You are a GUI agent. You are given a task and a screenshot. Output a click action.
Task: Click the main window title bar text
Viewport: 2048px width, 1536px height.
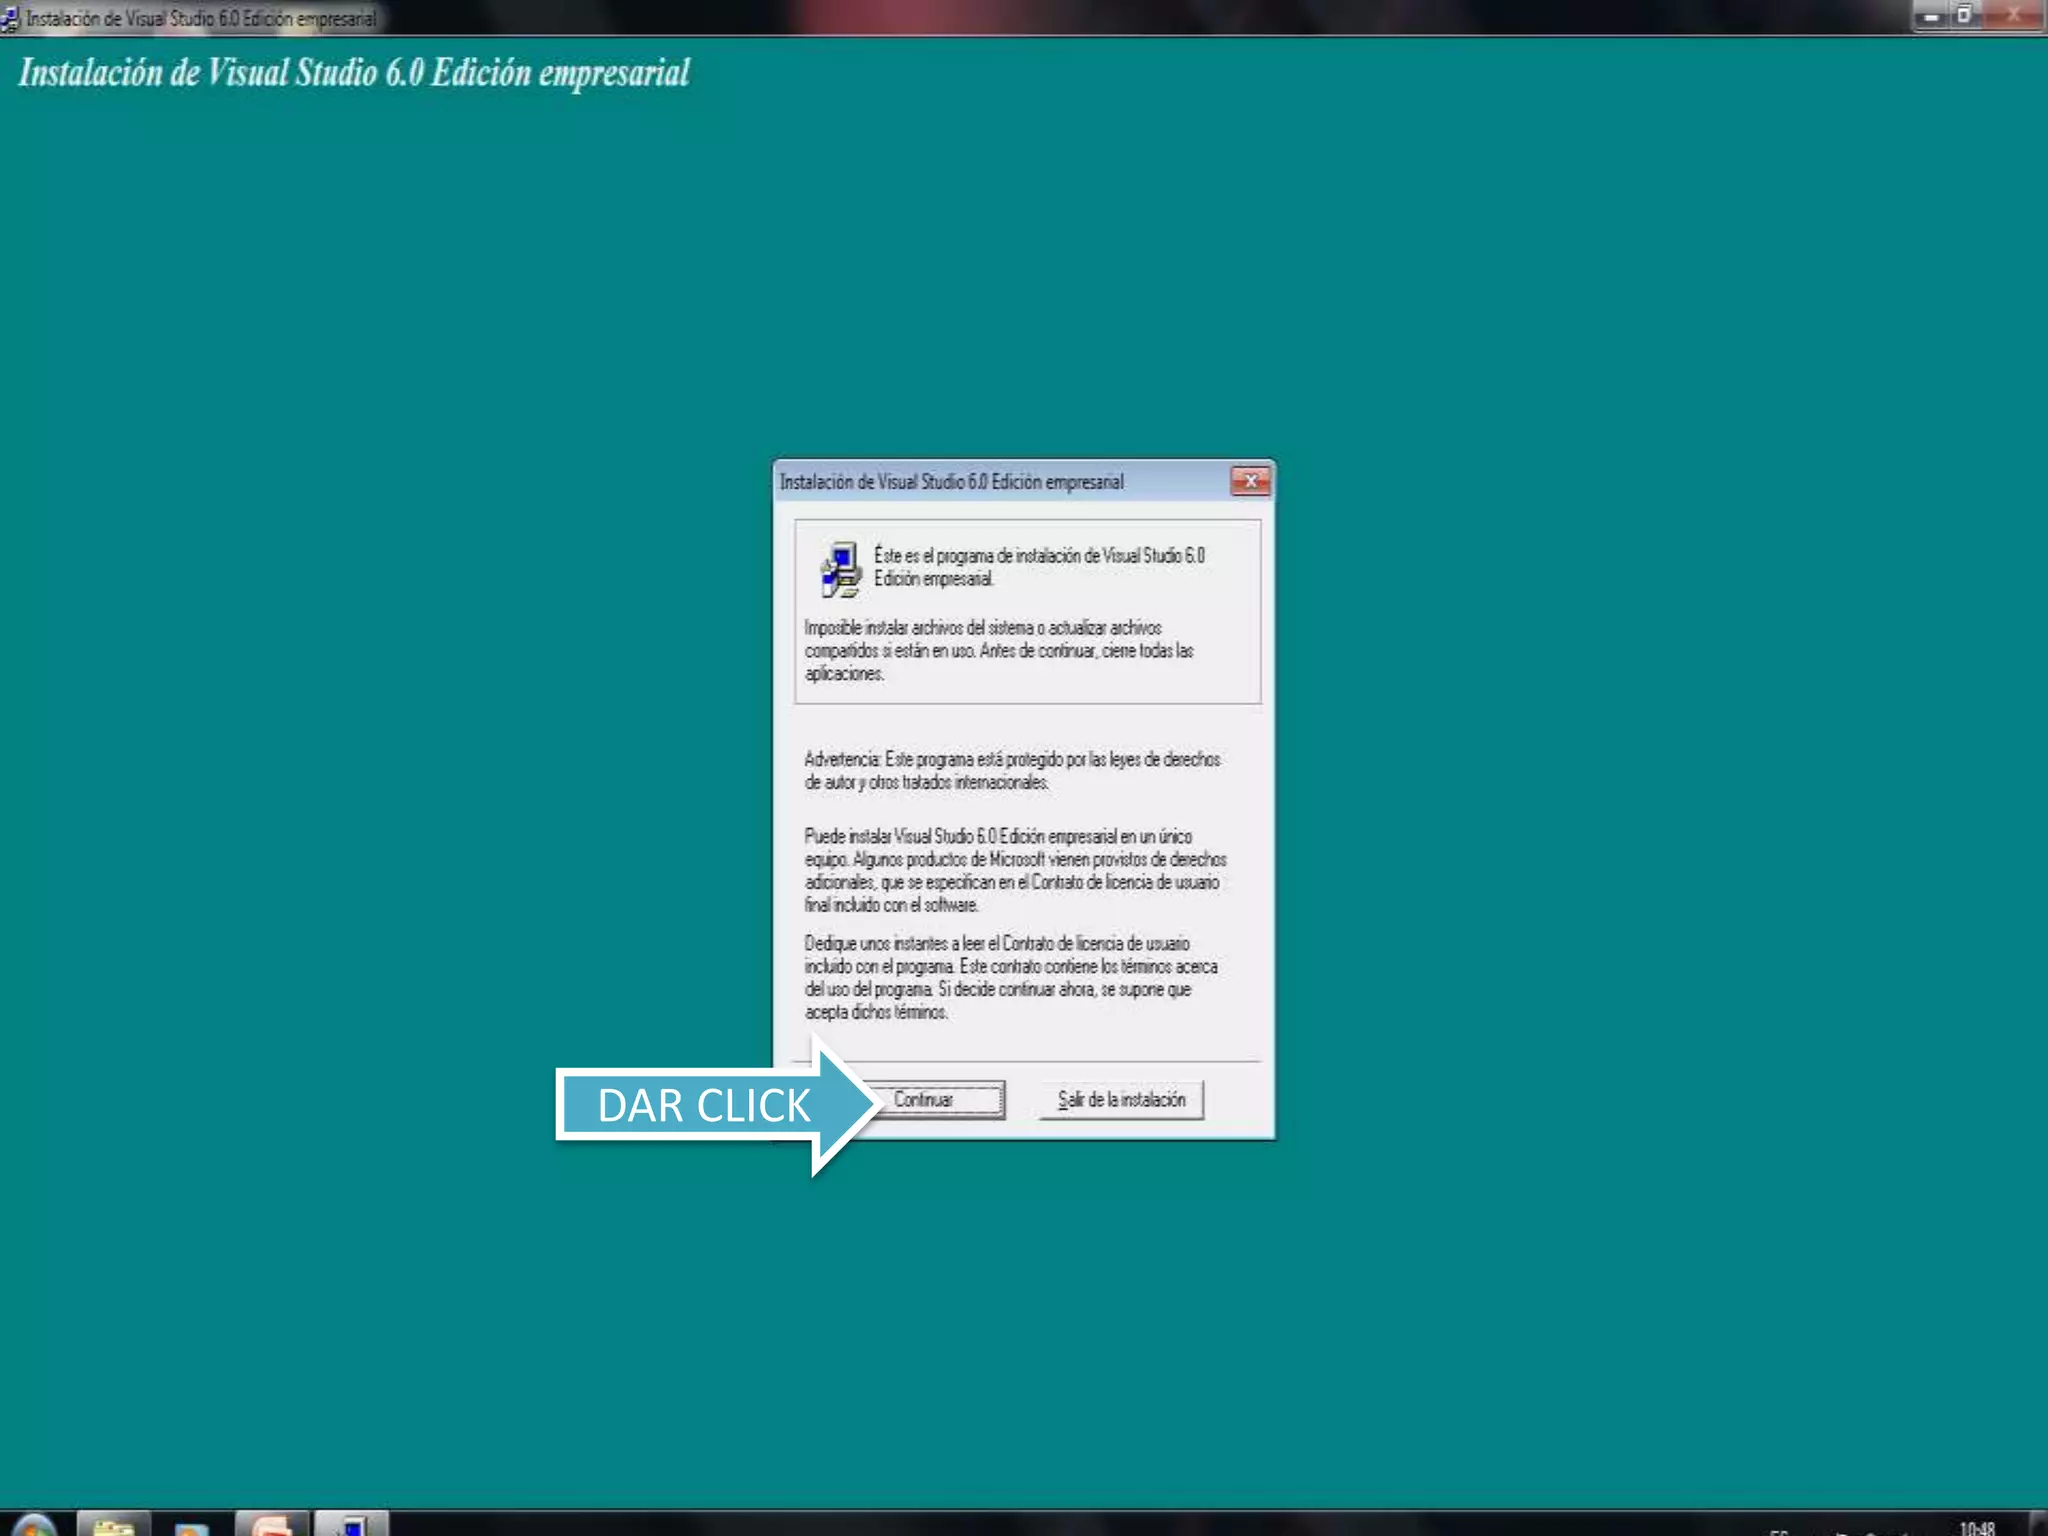pos(200,18)
